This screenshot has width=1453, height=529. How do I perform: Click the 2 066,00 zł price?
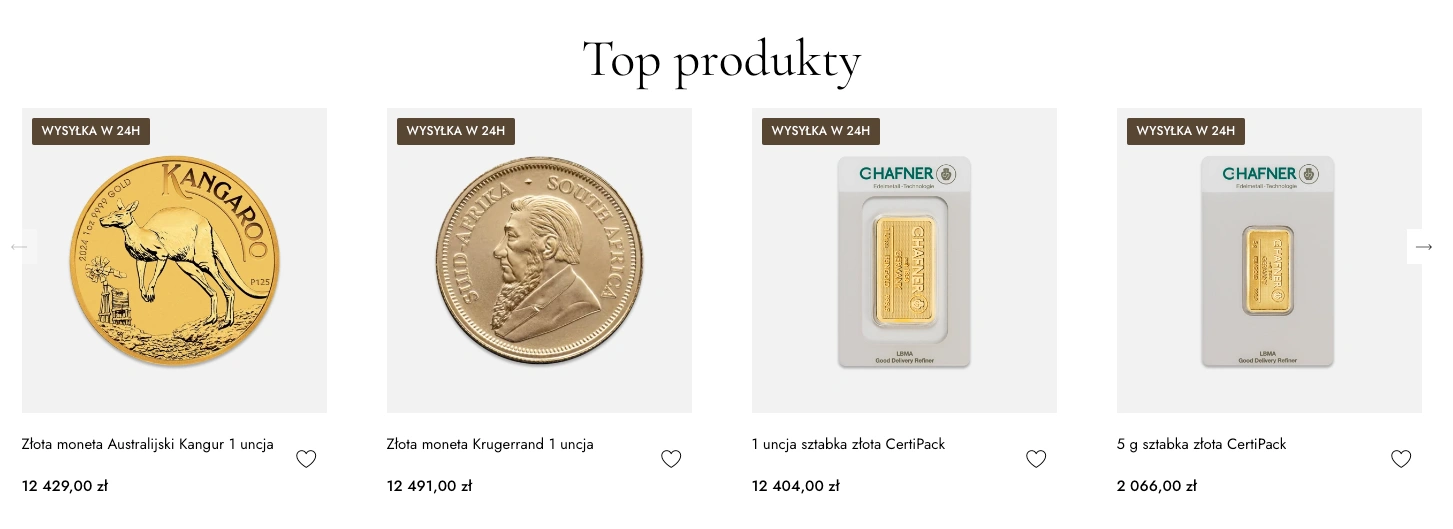click(1157, 486)
